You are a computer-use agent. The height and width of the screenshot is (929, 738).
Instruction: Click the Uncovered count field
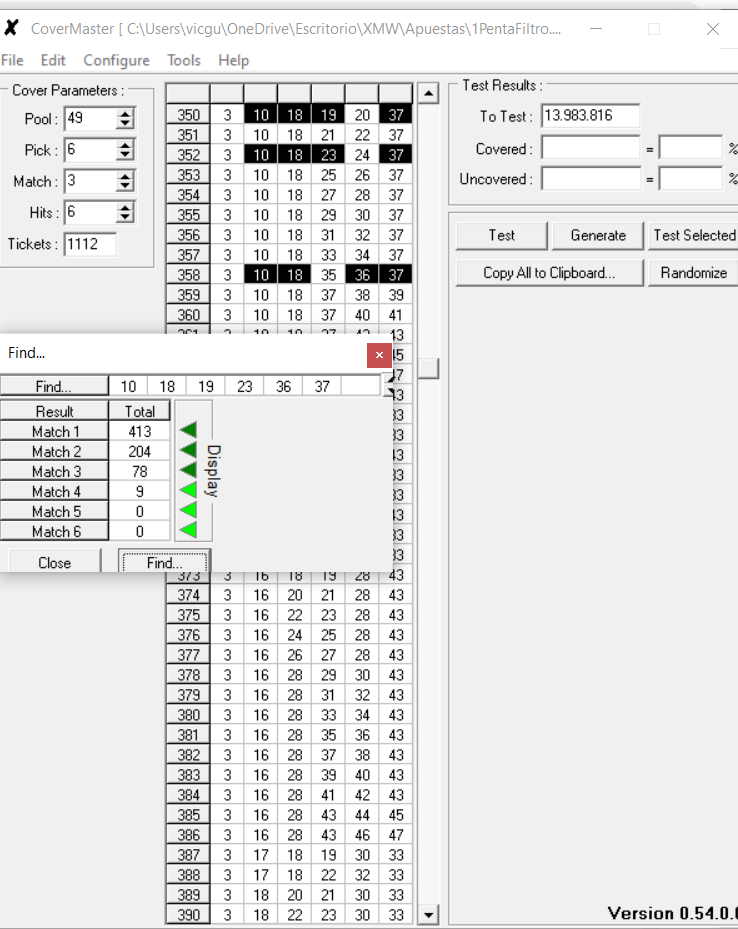591,179
